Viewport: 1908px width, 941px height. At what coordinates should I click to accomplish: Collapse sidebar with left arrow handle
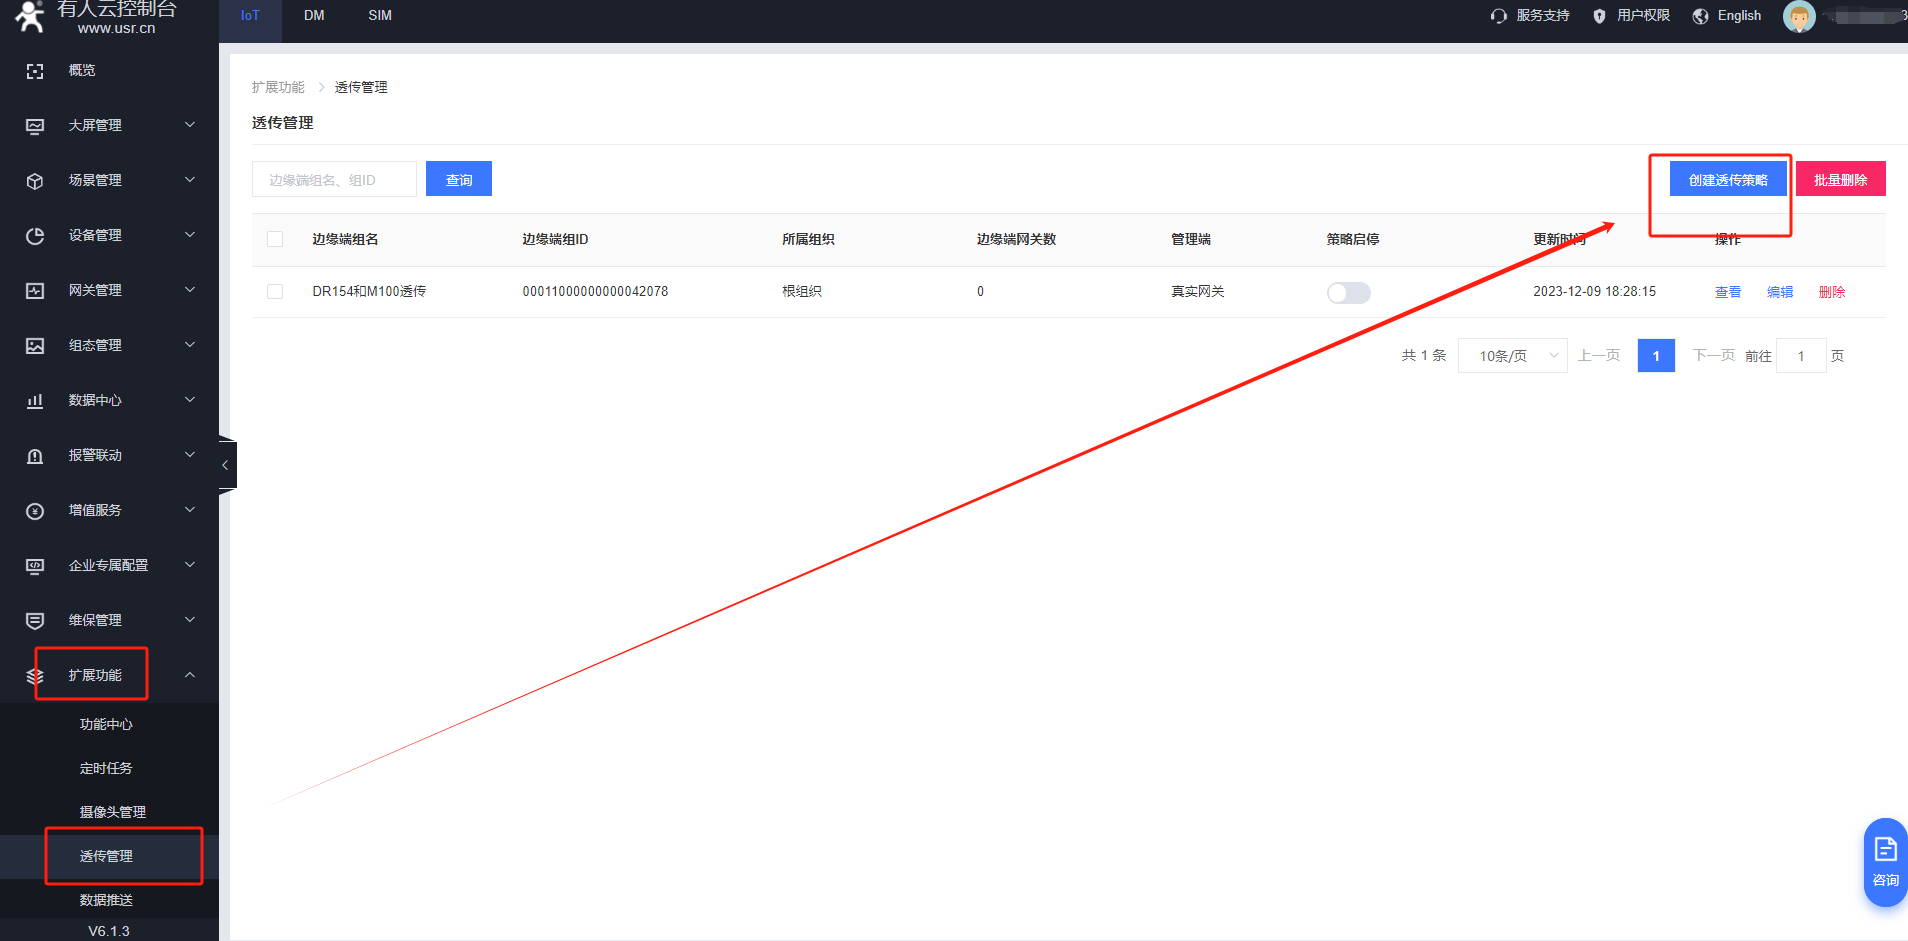point(226,465)
